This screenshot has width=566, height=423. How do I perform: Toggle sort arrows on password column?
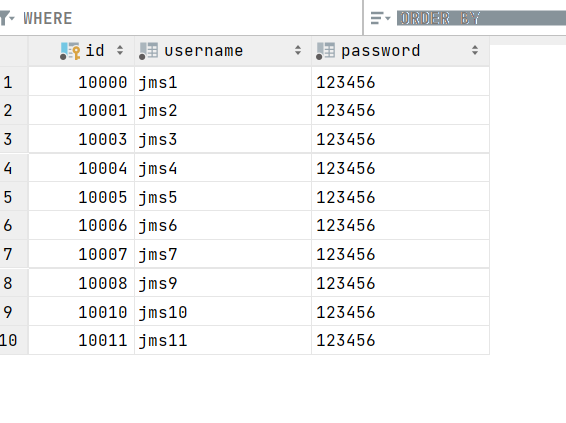(475, 51)
